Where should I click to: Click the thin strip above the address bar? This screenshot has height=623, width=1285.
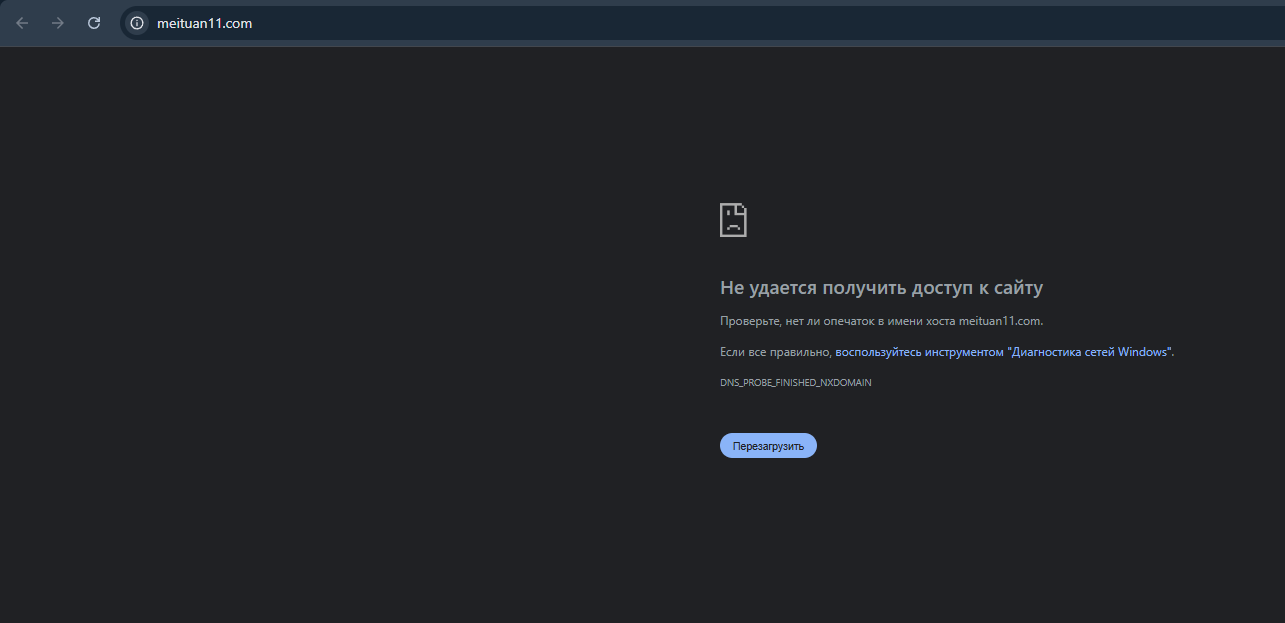[640, 3]
